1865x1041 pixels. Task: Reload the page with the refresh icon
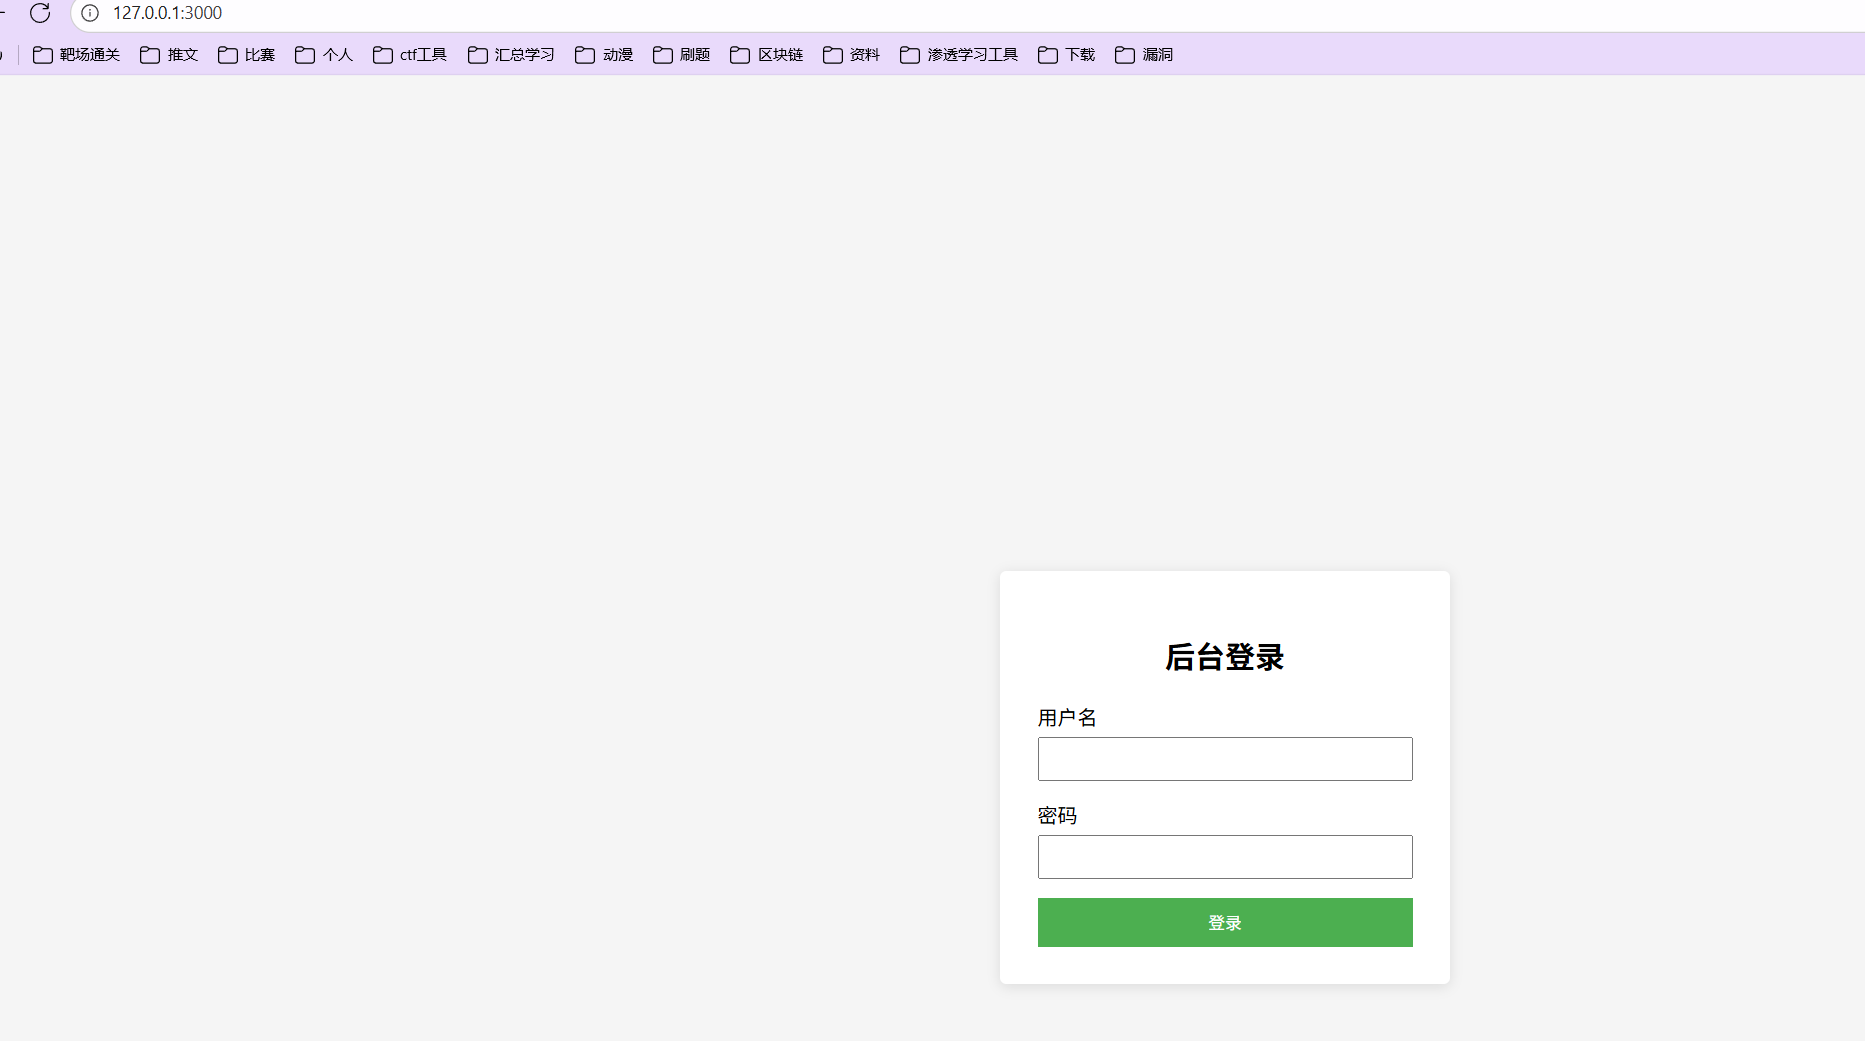[40, 13]
